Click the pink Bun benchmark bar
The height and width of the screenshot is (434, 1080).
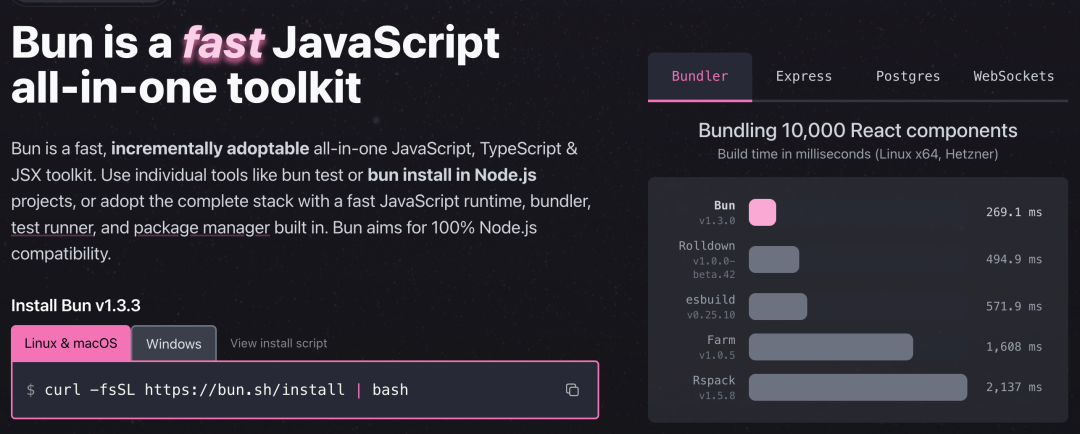click(762, 212)
